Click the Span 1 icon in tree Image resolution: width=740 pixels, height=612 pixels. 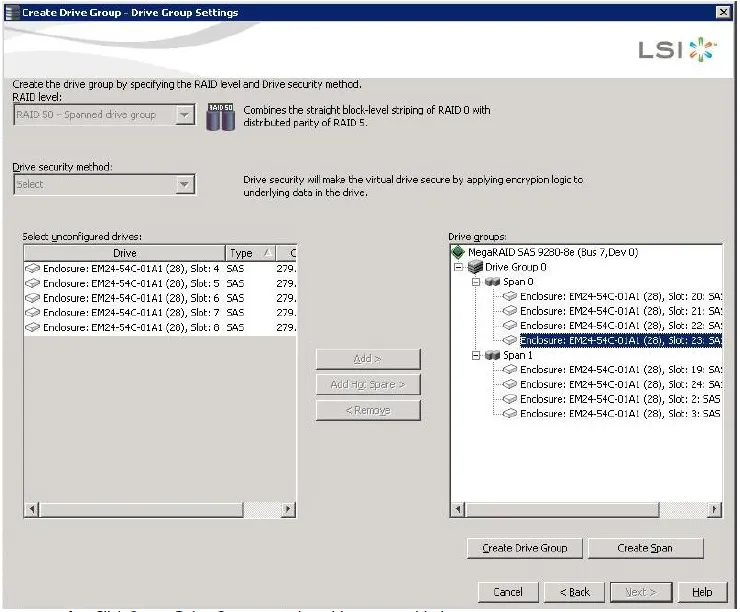(x=491, y=355)
